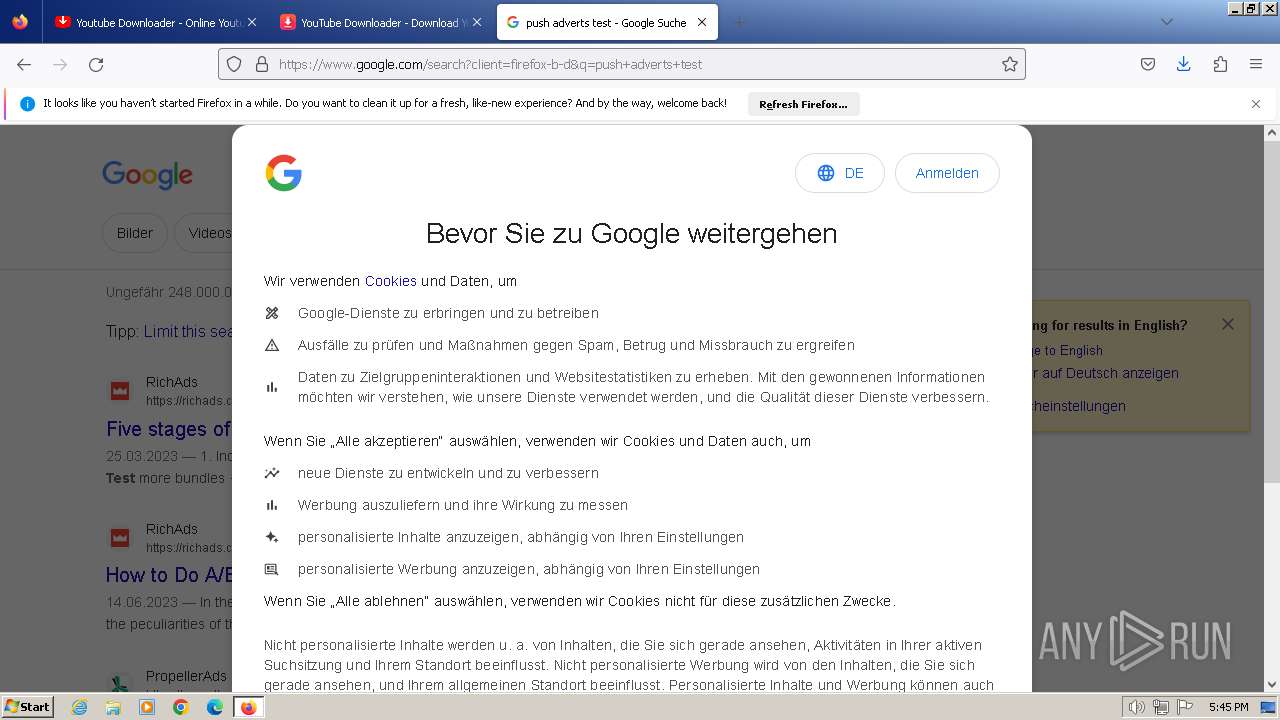The width and height of the screenshot is (1280, 720).
Task: Launch Internet Explorer from taskbar
Action: pyautogui.click(x=79, y=707)
